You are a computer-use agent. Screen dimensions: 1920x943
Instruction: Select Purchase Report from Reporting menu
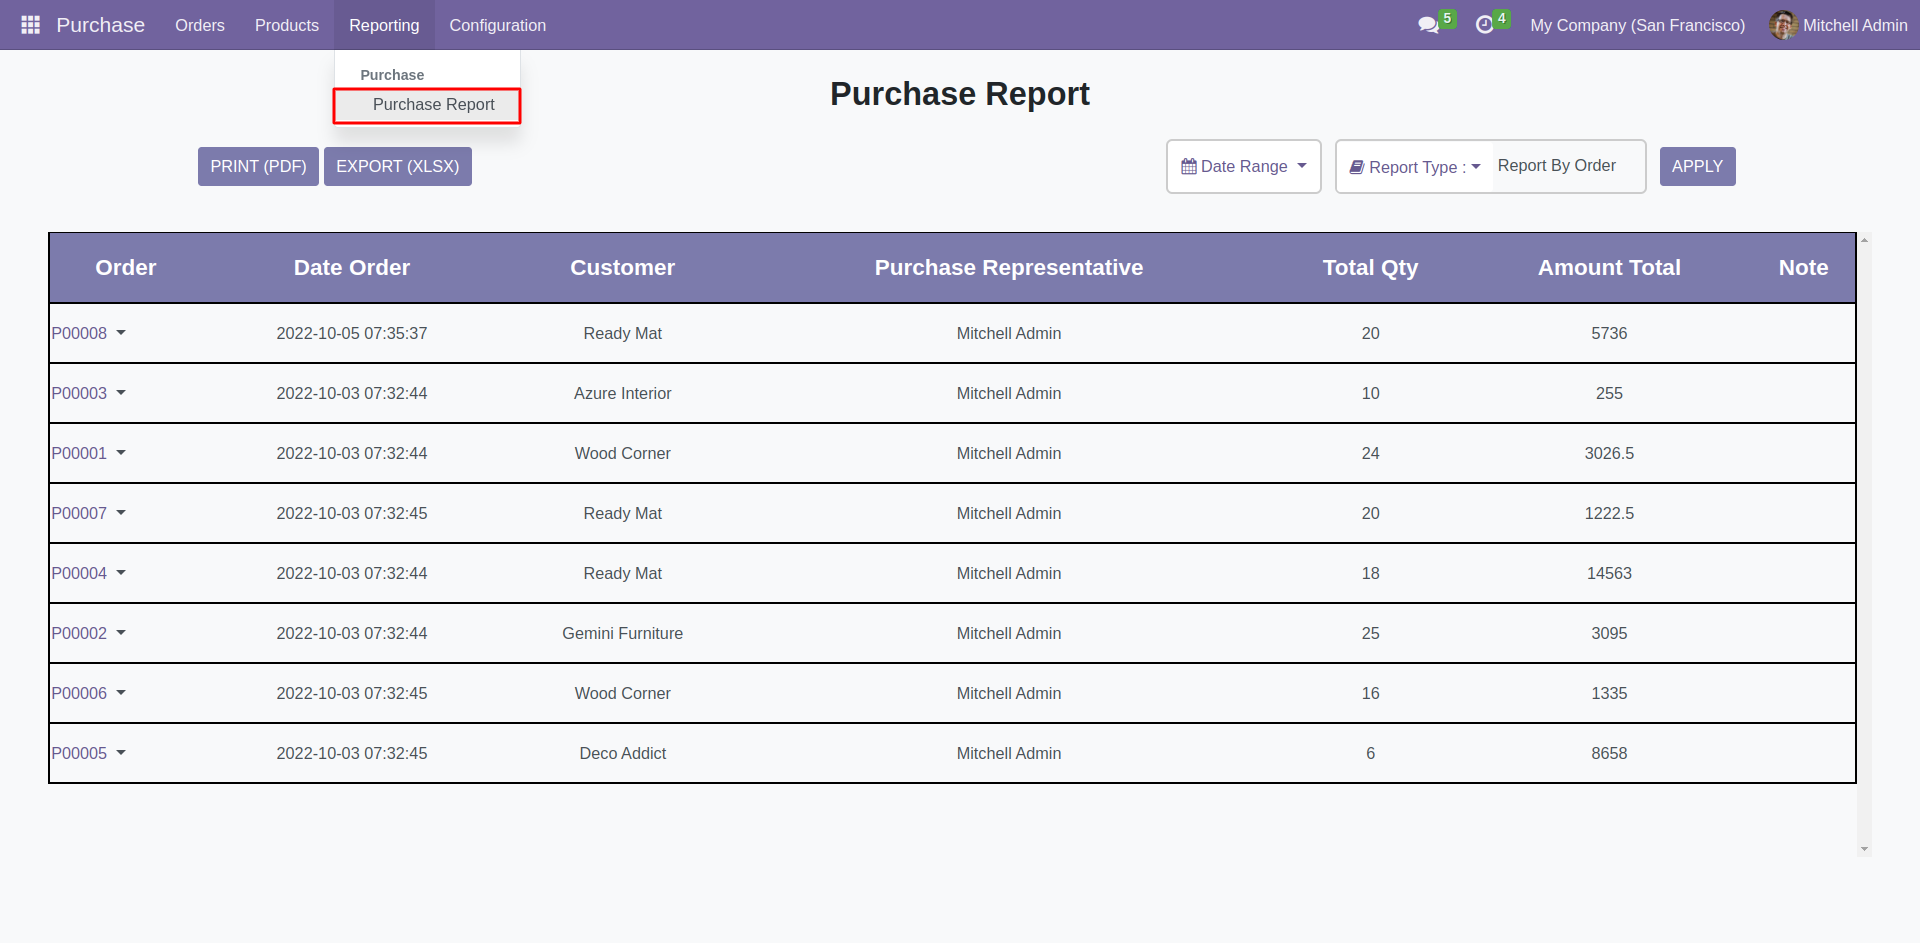[x=433, y=105]
